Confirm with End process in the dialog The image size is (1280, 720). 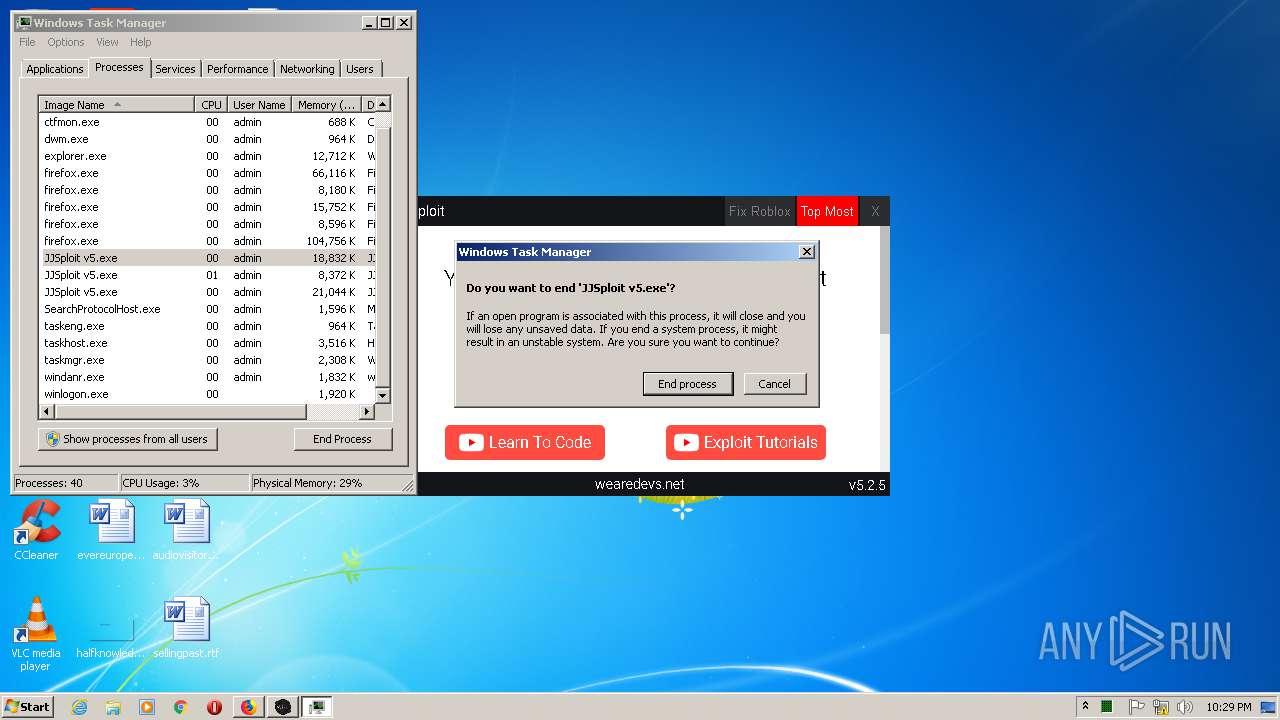coord(687,384)
